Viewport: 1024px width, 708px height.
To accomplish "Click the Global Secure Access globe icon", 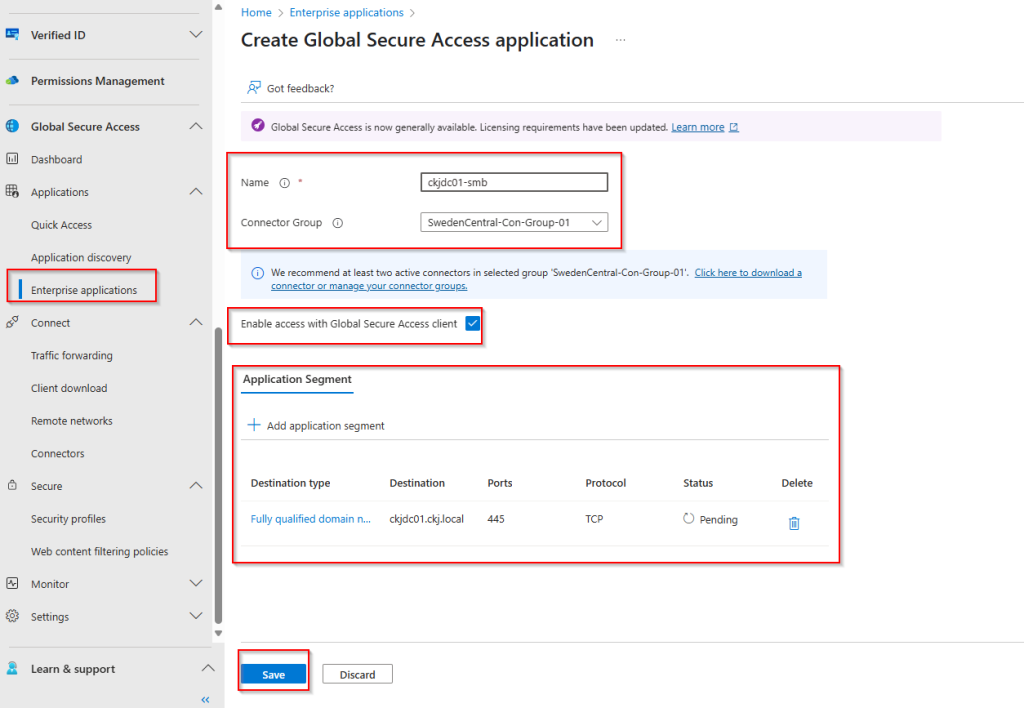I will click(x=13, y=127).
